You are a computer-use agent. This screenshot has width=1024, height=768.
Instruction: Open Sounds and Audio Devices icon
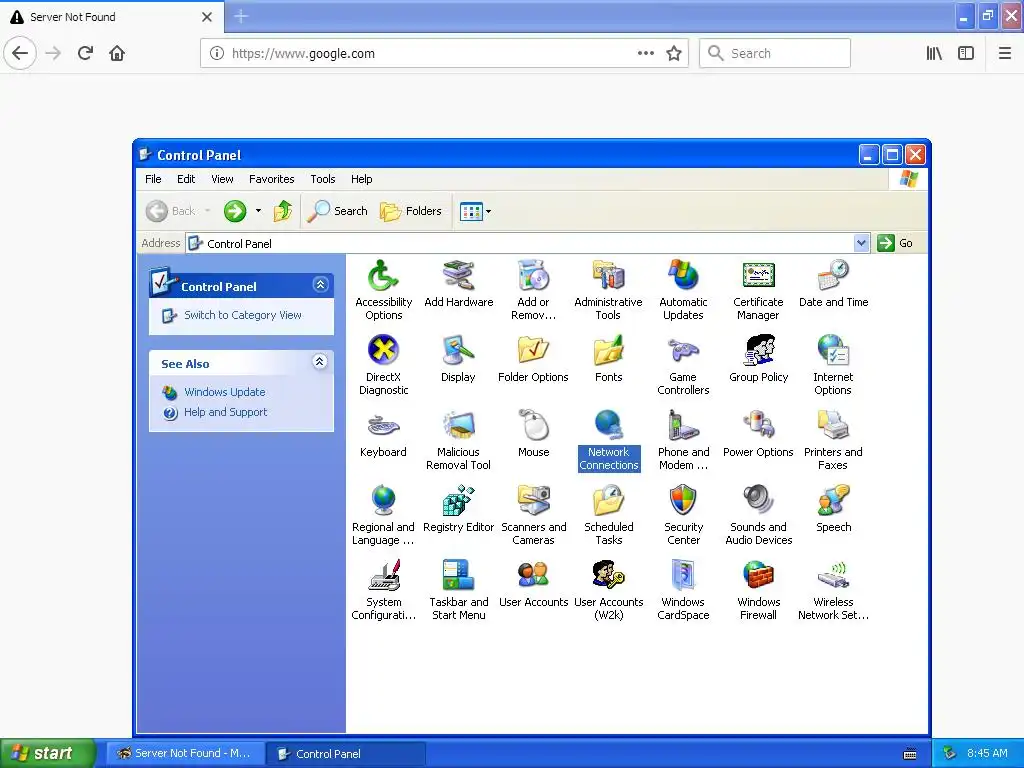click(758, 515)
